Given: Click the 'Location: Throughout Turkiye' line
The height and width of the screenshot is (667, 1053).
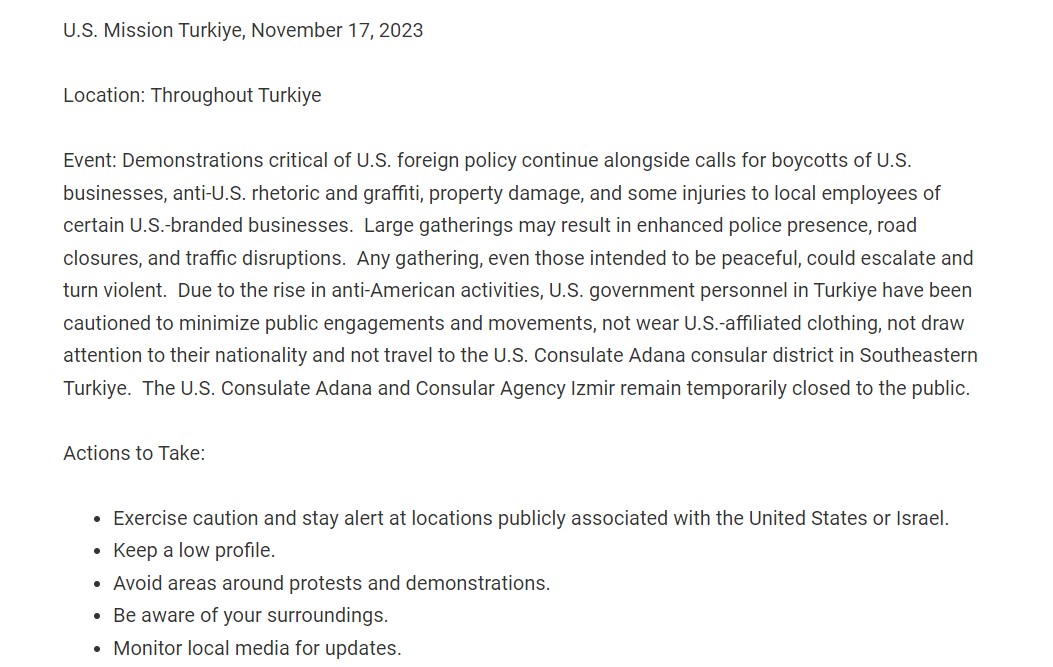Looking at the screenshot, I should click(192, 95).
